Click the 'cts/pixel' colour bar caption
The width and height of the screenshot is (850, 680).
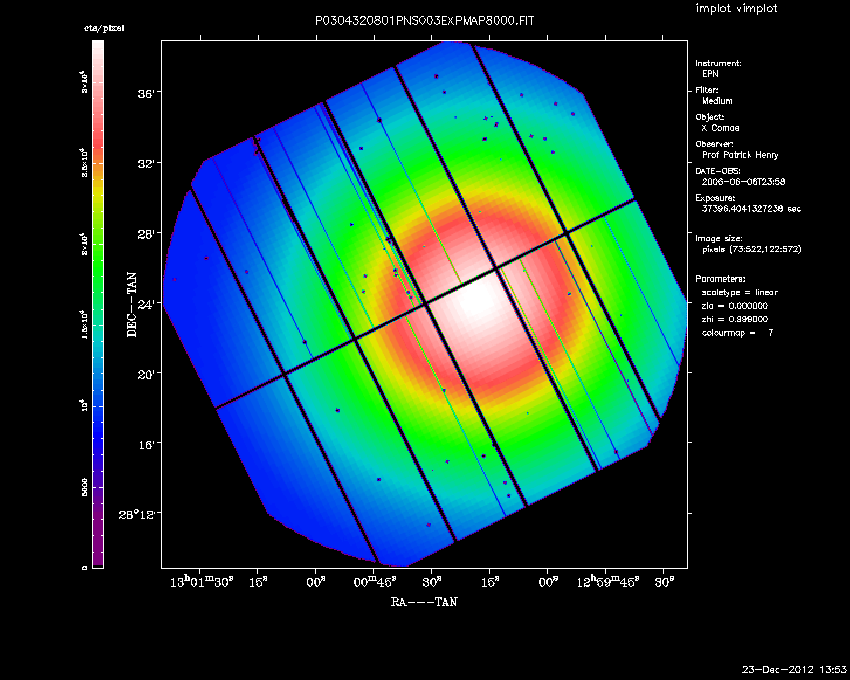tap(104, 28)
